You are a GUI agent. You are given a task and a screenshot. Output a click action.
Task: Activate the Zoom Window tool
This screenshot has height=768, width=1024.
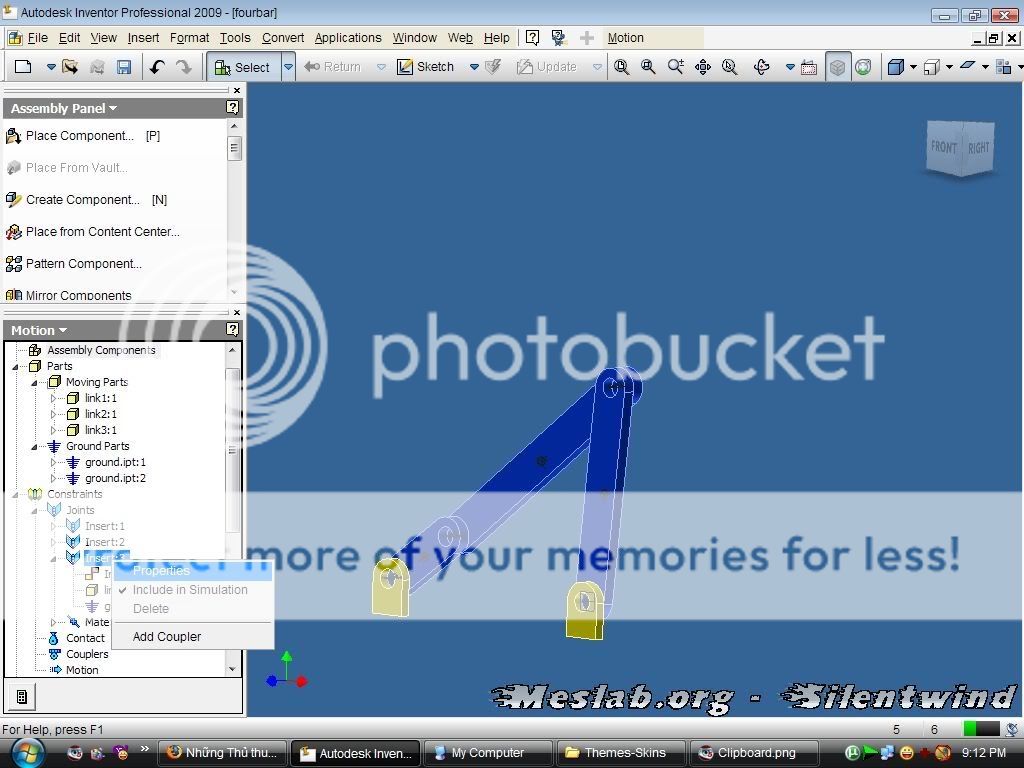(x=648, y=67)
